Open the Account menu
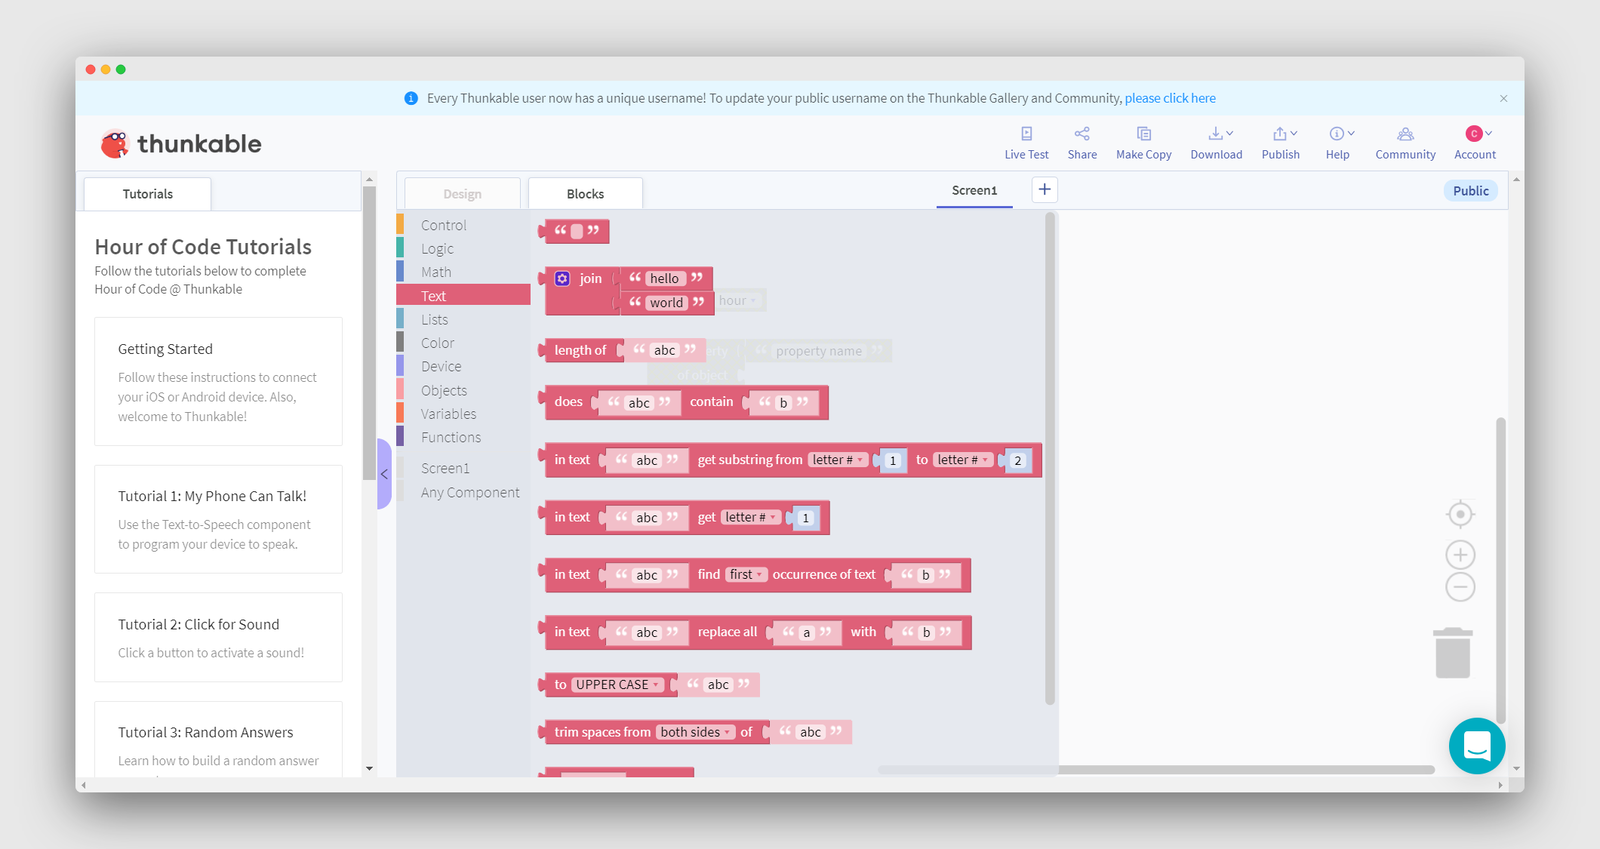1600x849 pixels. point(1475,143)
